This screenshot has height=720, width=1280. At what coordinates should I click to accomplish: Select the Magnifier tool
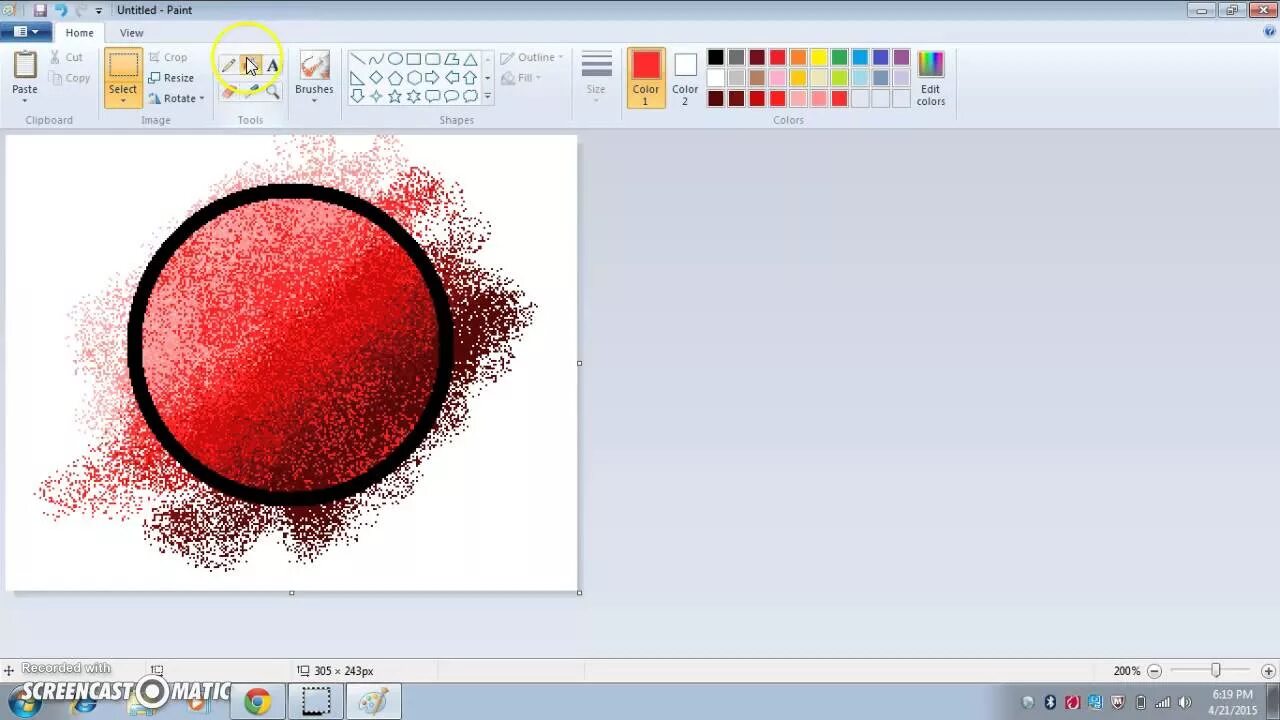tap(272, 91)
